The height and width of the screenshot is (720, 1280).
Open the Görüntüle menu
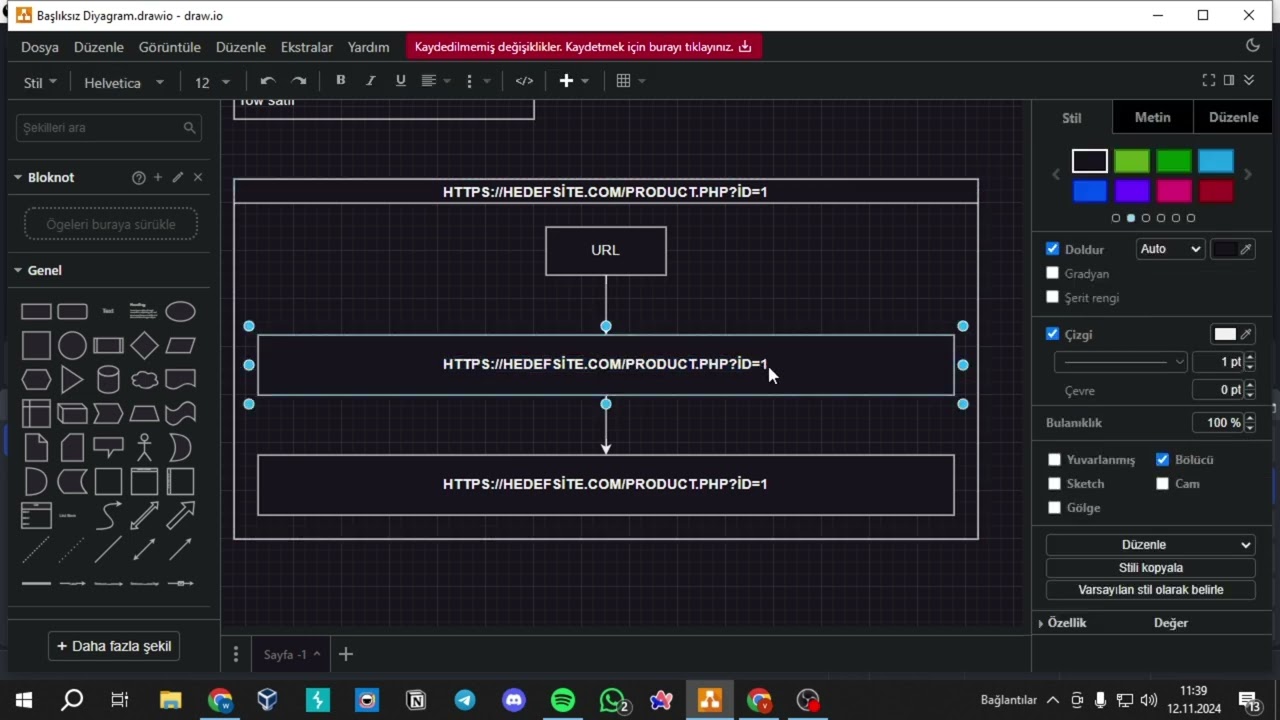pyautogui.click(x=170, y=47)
